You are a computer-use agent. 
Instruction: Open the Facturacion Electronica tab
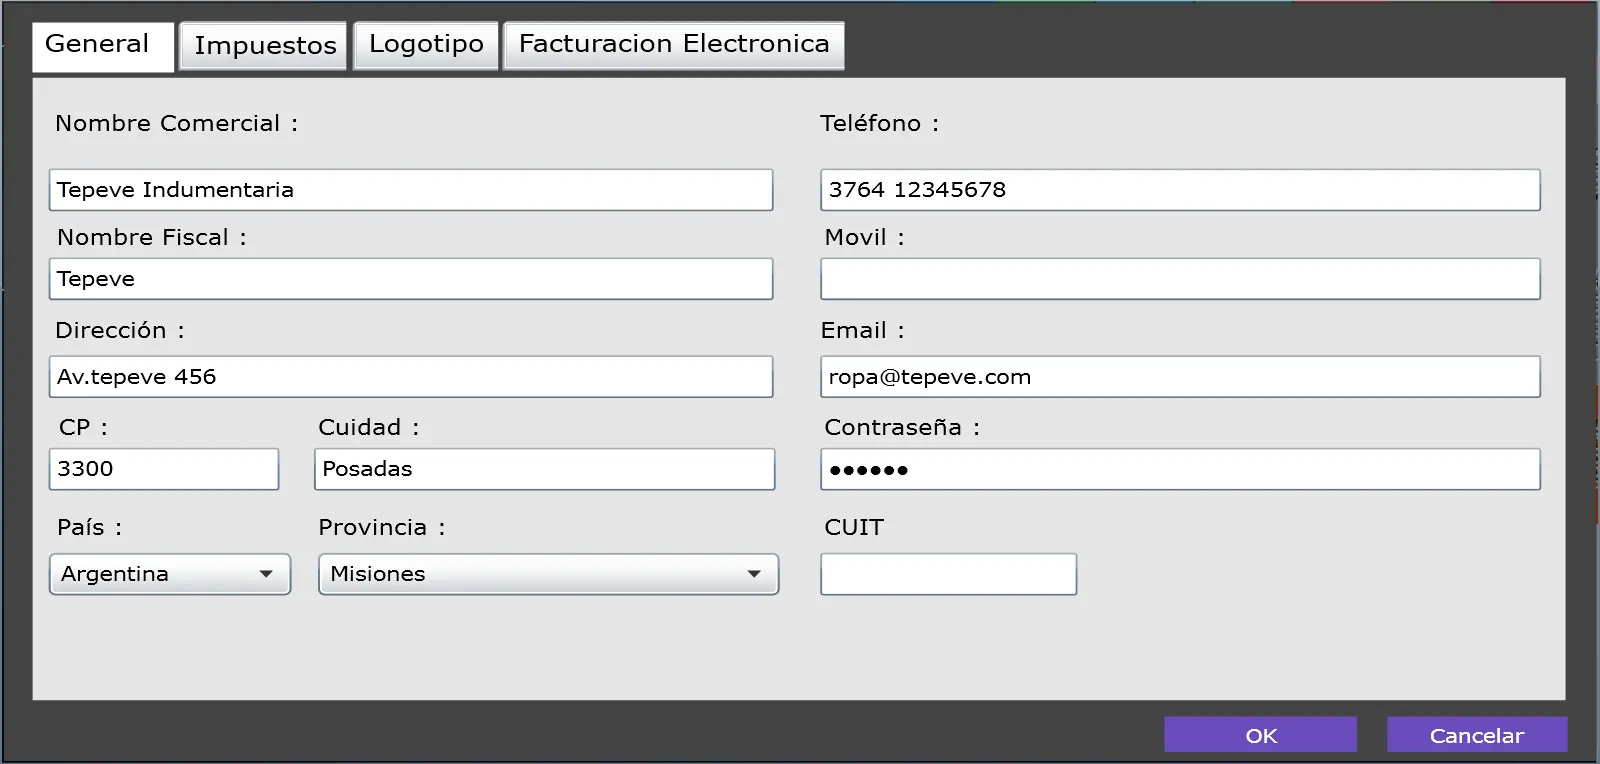(674, 45)
